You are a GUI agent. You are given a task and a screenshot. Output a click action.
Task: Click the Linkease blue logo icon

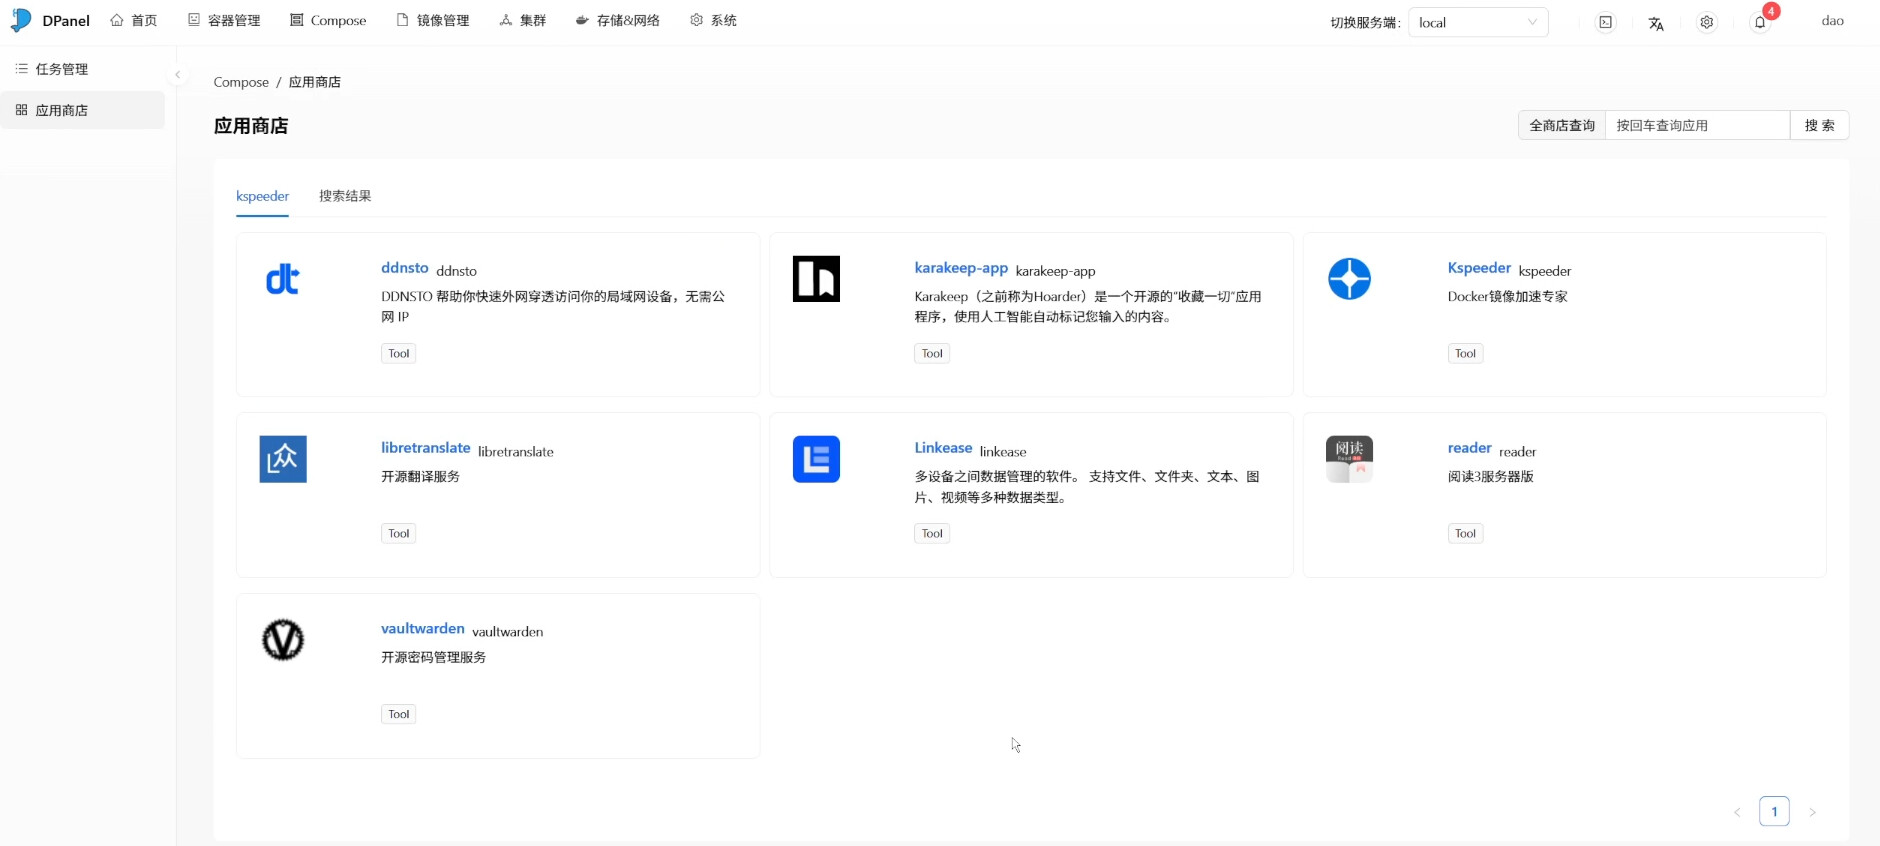point(816,459)
